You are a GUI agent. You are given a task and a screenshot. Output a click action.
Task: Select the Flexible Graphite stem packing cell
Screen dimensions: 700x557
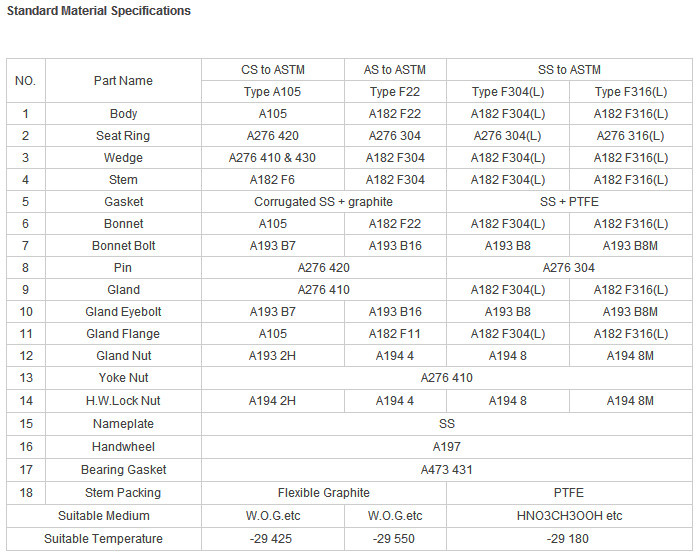tap(324, 493)
